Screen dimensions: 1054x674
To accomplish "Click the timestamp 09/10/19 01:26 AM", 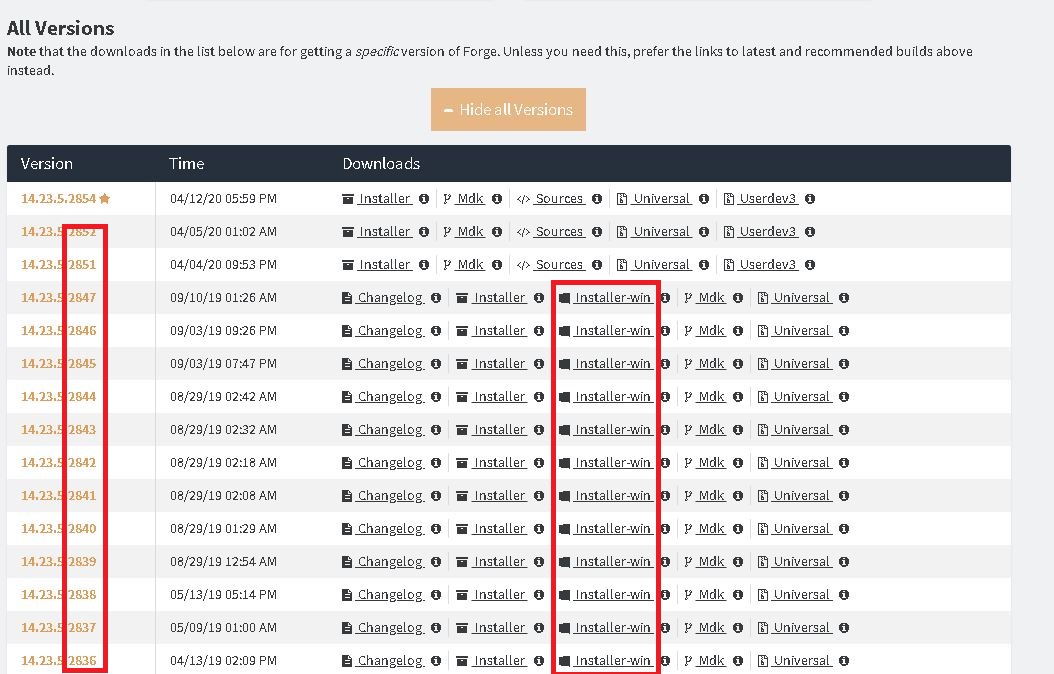I will (223, 298).
